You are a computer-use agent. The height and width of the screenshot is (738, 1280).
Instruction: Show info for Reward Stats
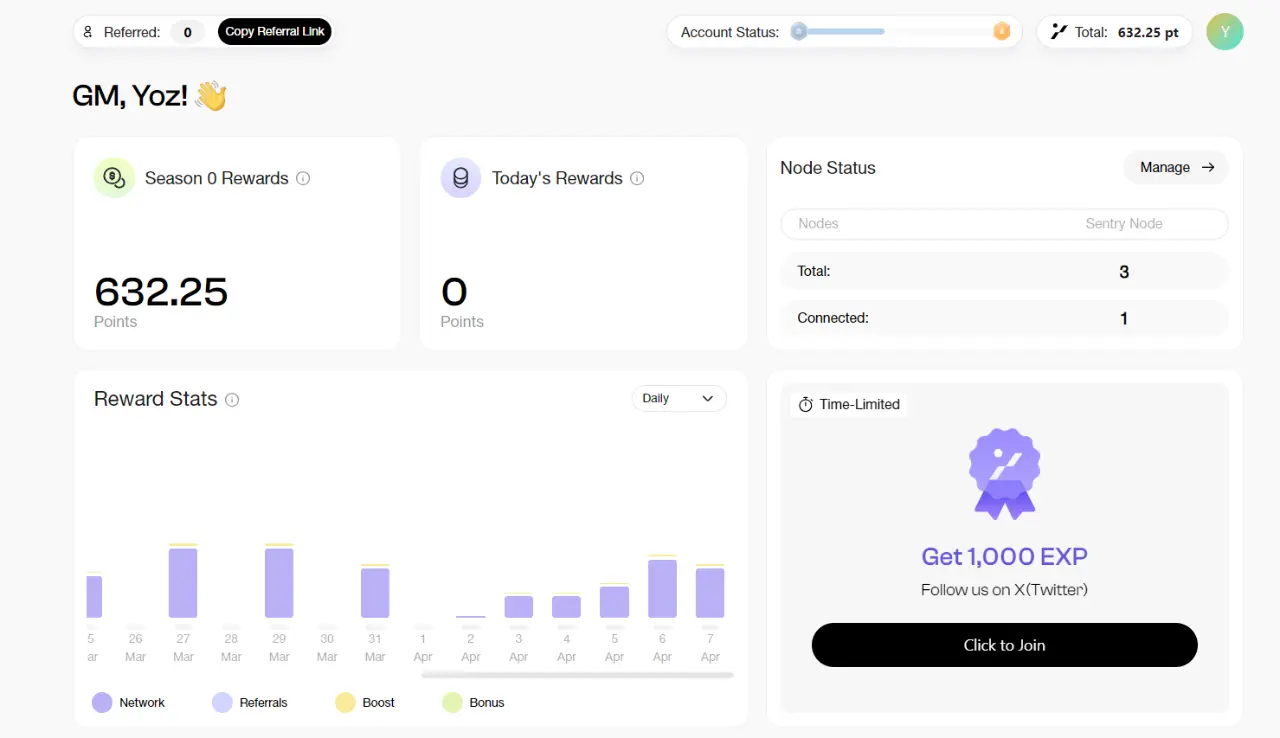click(232, 399)
